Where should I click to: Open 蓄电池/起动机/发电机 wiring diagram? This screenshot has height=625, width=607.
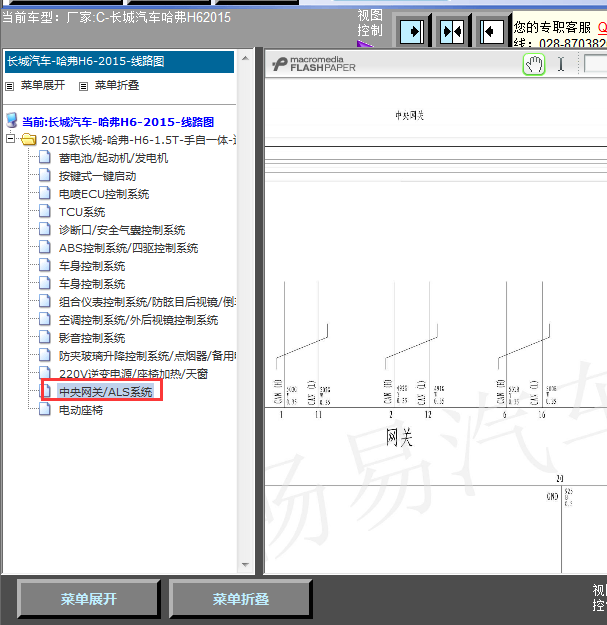(x=113, y=158)
